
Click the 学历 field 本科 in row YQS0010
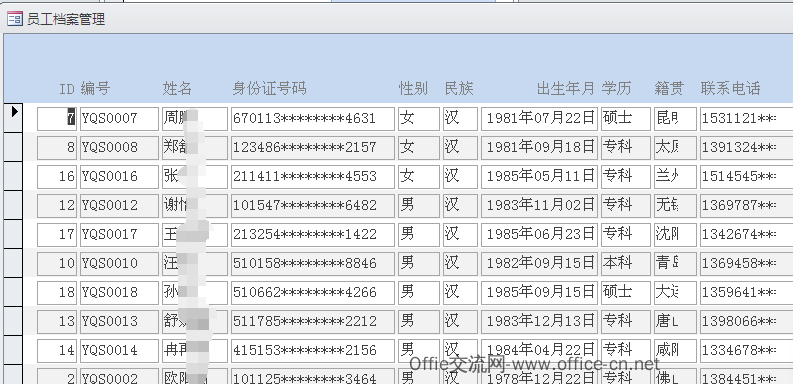pos(626,264)
